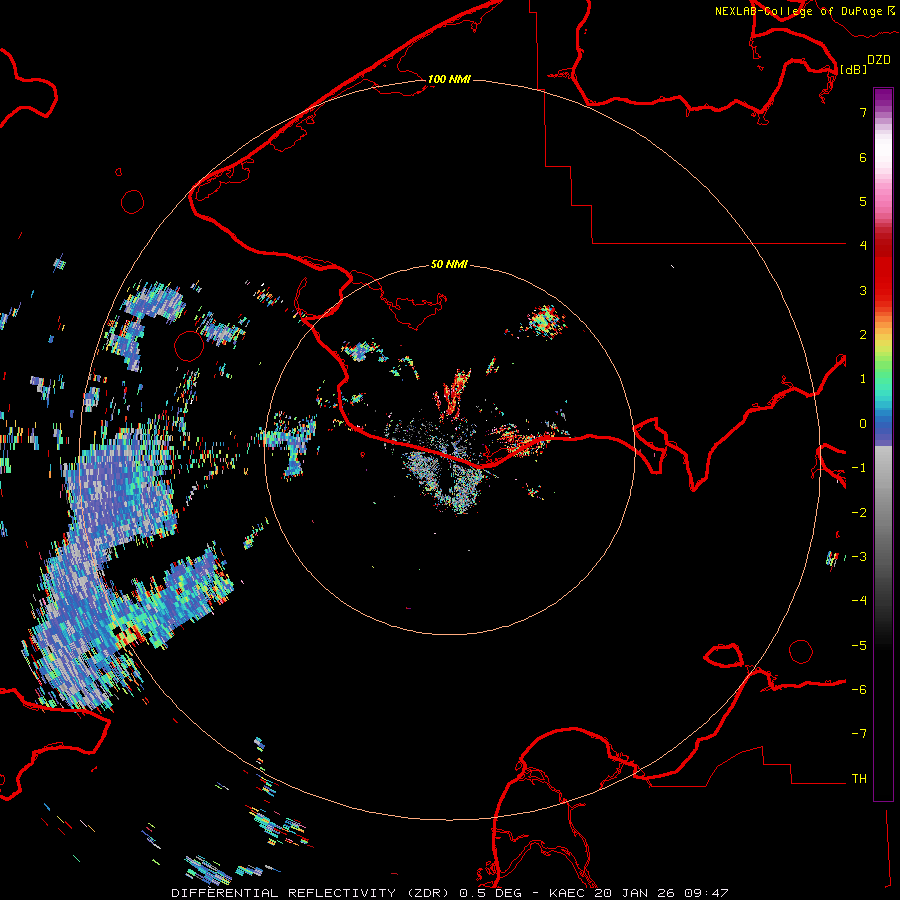Image resolution: width=900 pixels, height=900 pixels.
Task: Click the 1 tick value on the color scale
Action: 863,379
